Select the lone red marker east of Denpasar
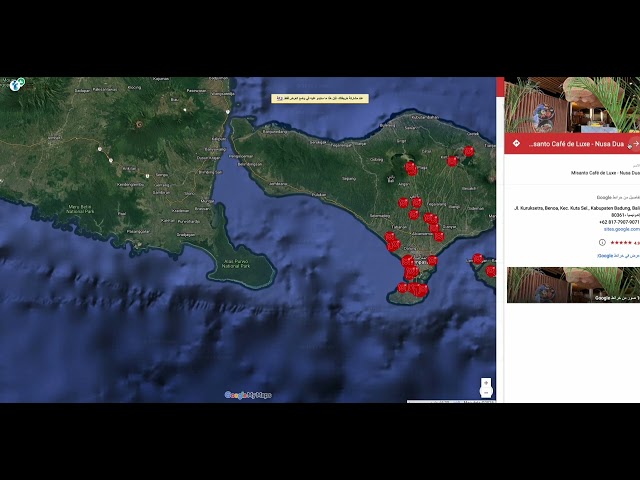Viewport: 640px width, 480px height. (432, 260)
